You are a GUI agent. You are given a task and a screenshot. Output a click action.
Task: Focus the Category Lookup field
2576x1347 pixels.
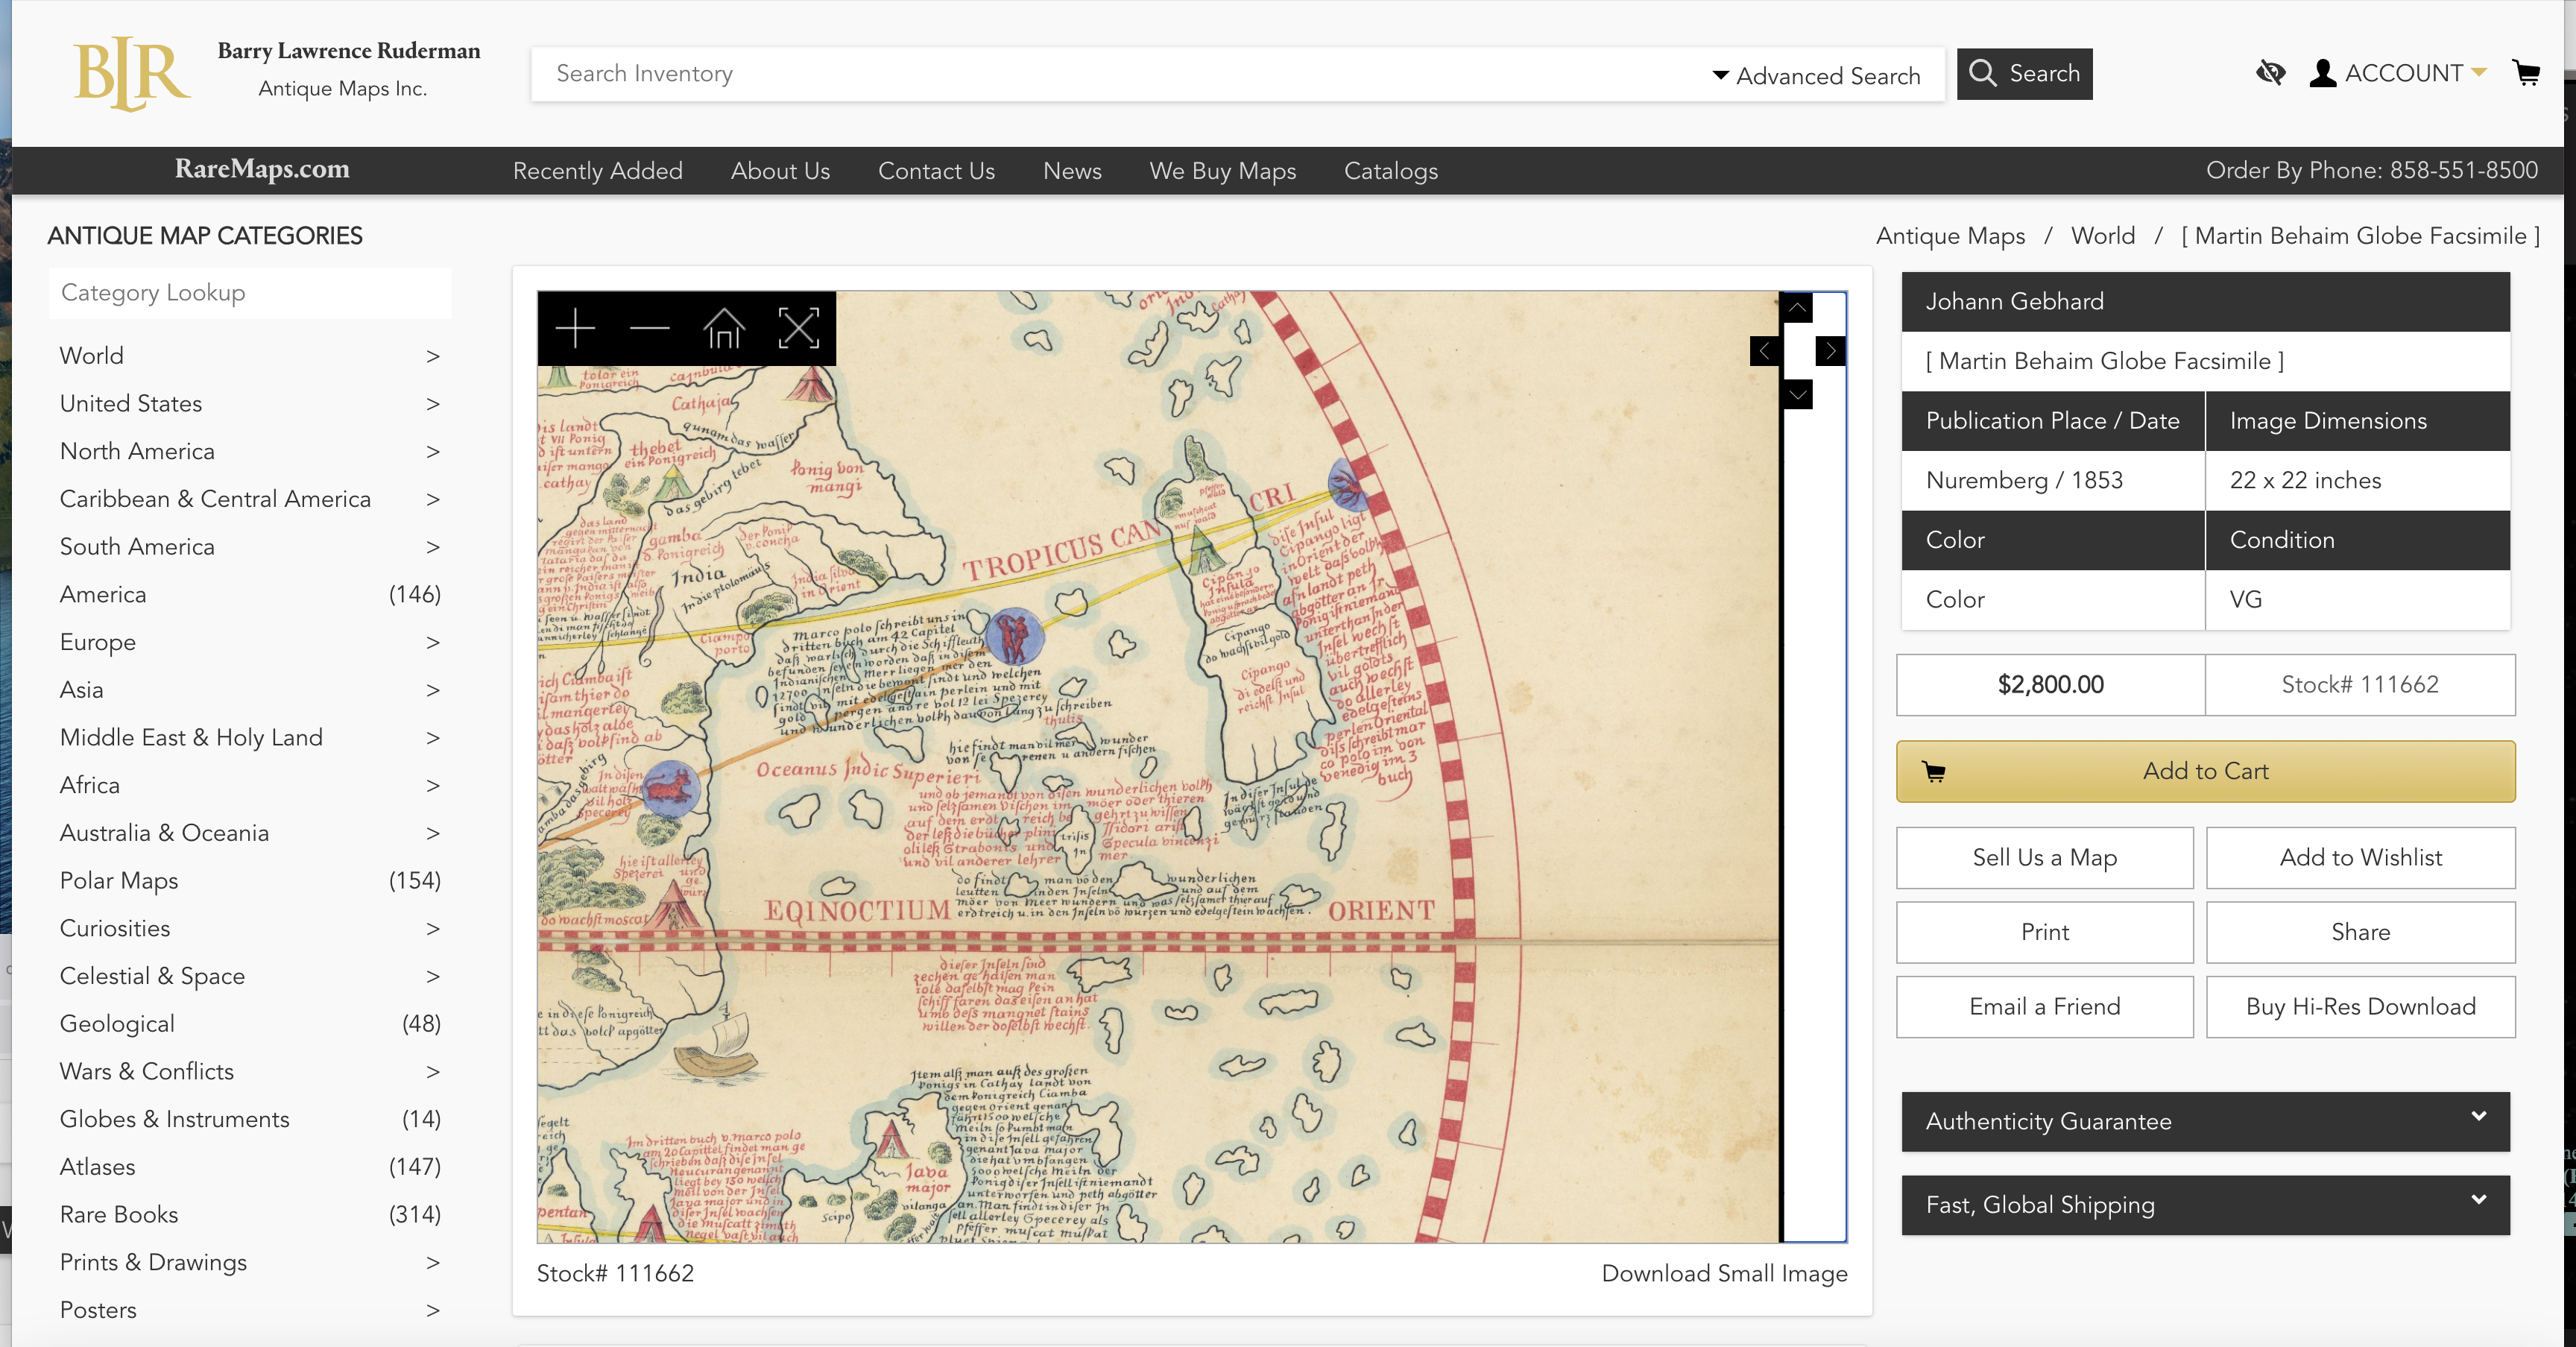[249, 293]
